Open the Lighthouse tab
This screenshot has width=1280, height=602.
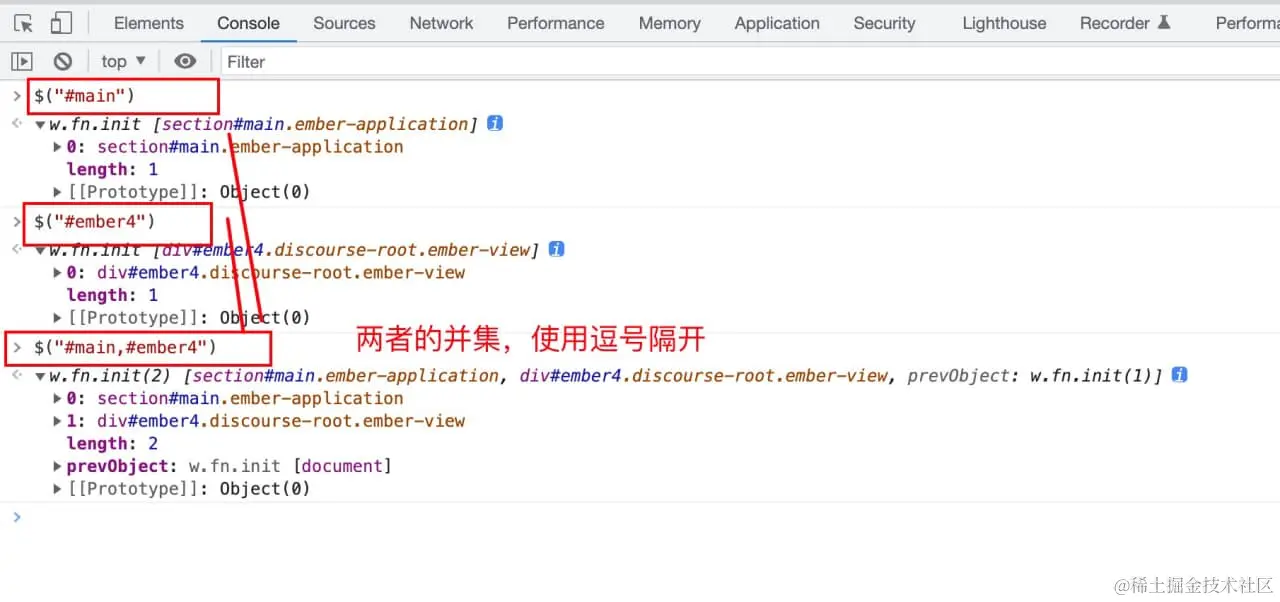[1004, 23]
